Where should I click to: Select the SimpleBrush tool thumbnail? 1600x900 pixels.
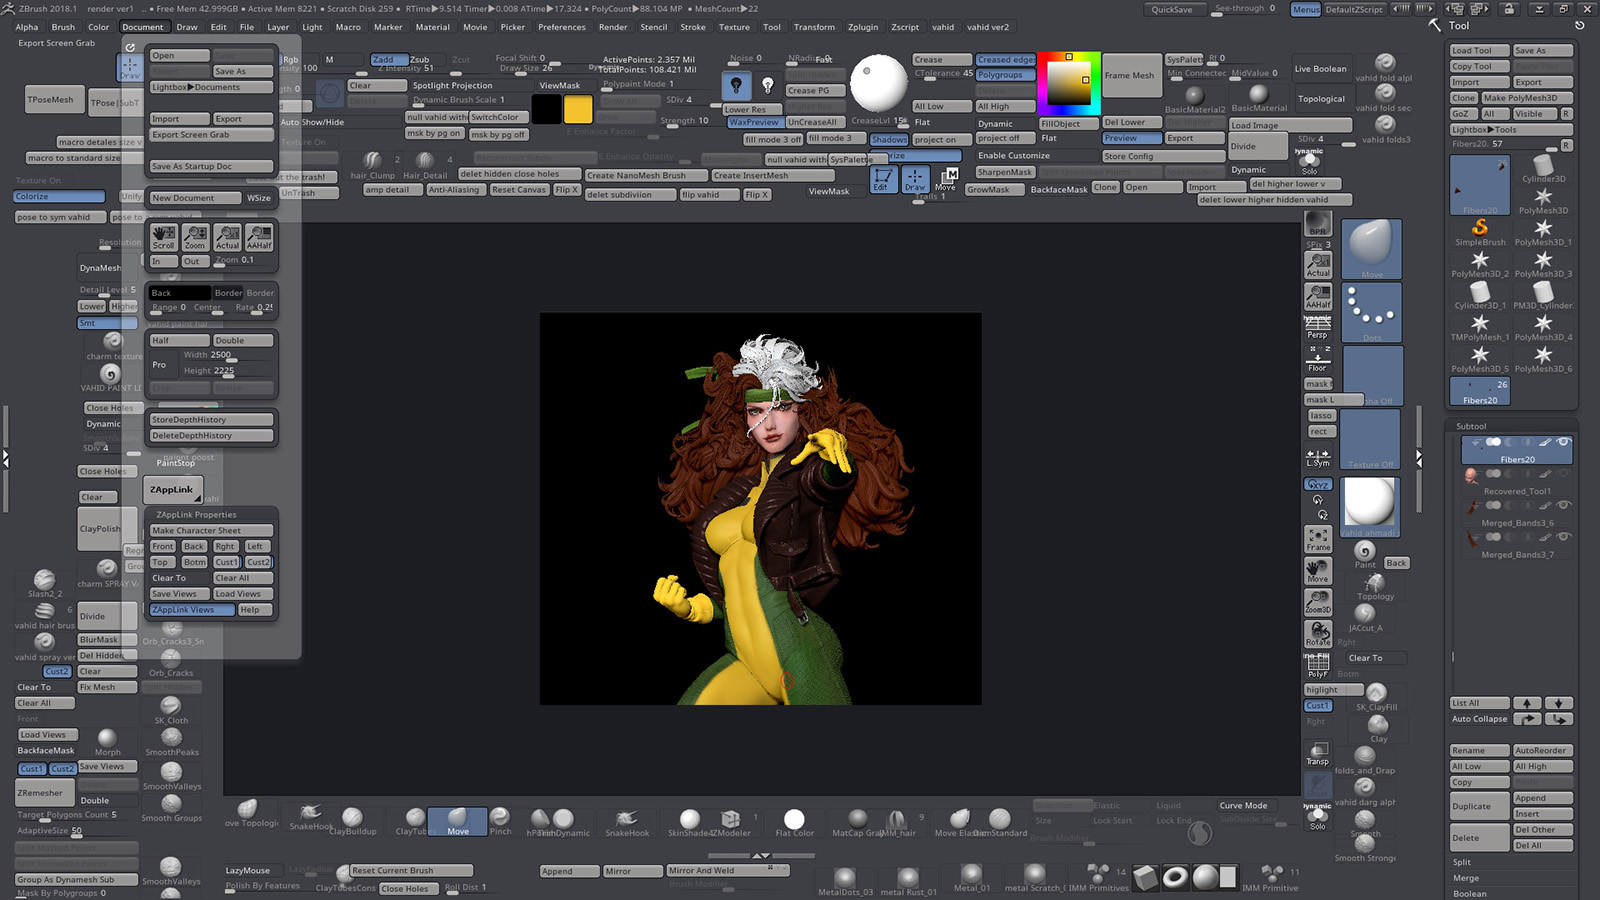pyautogui.click(x=1480, y=233)
